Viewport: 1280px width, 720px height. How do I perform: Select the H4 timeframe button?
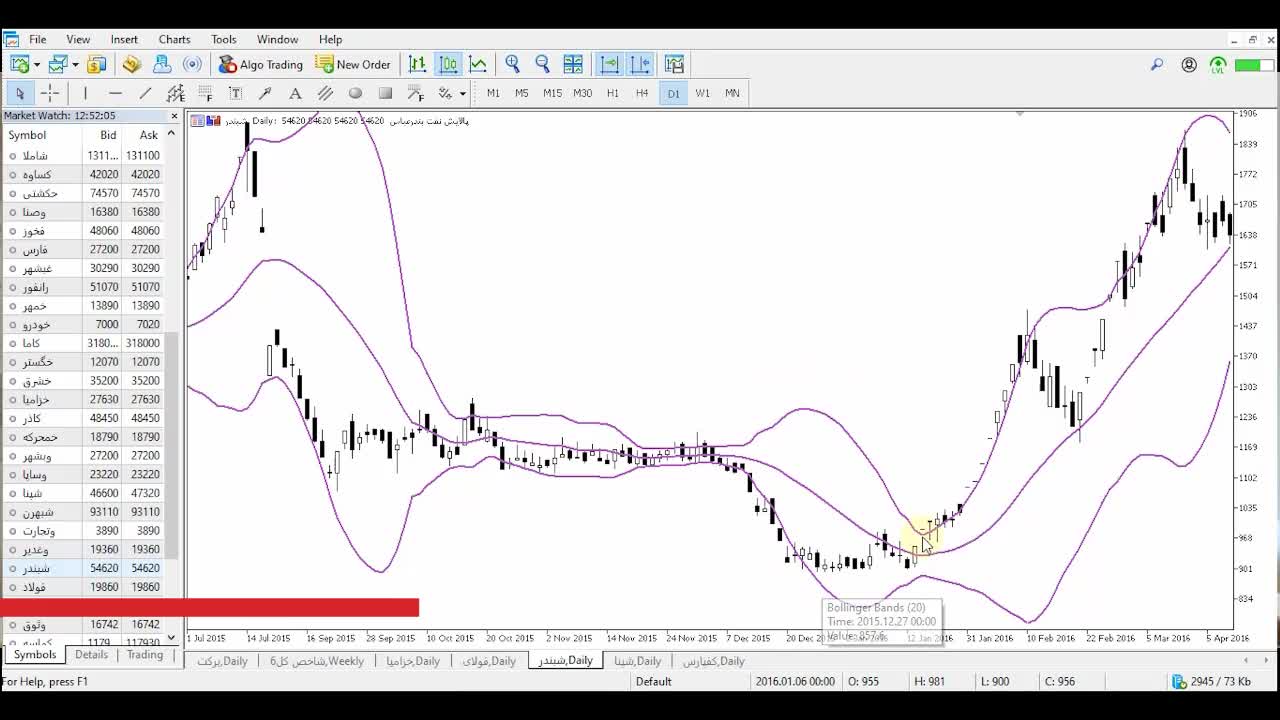coord(642,93)
